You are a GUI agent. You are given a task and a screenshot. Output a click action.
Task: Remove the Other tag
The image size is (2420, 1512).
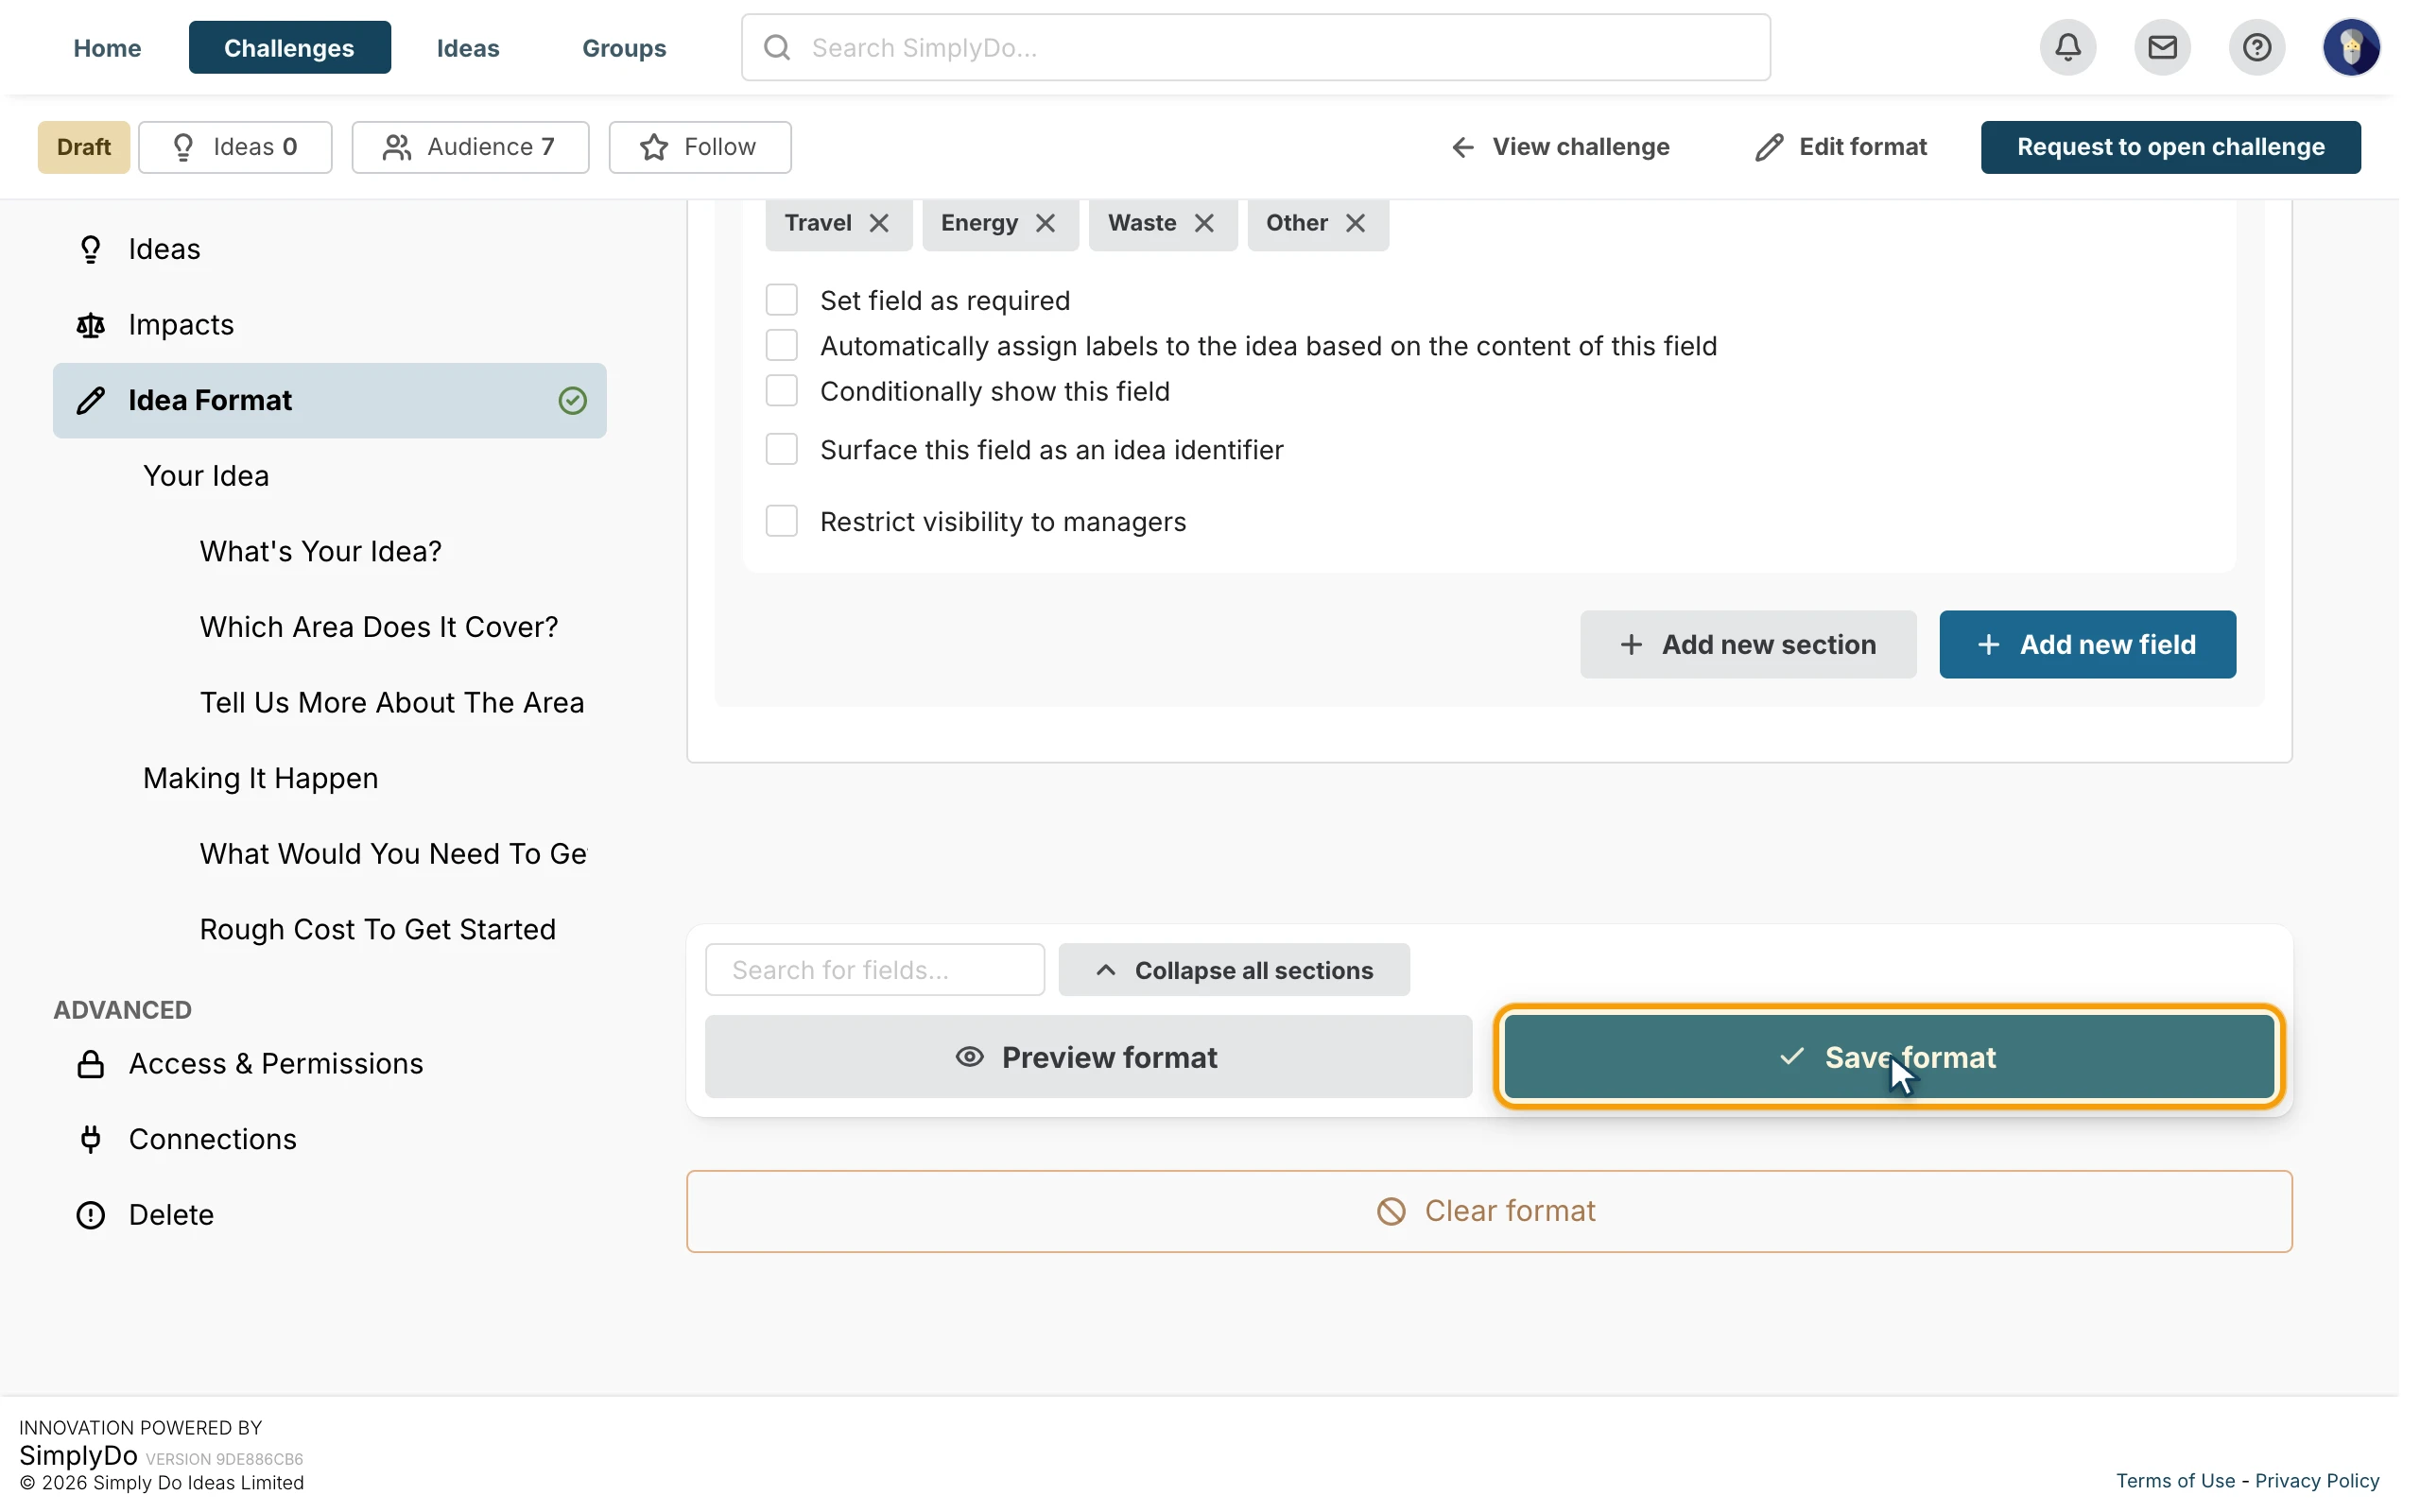click(x=1355, y=223)
